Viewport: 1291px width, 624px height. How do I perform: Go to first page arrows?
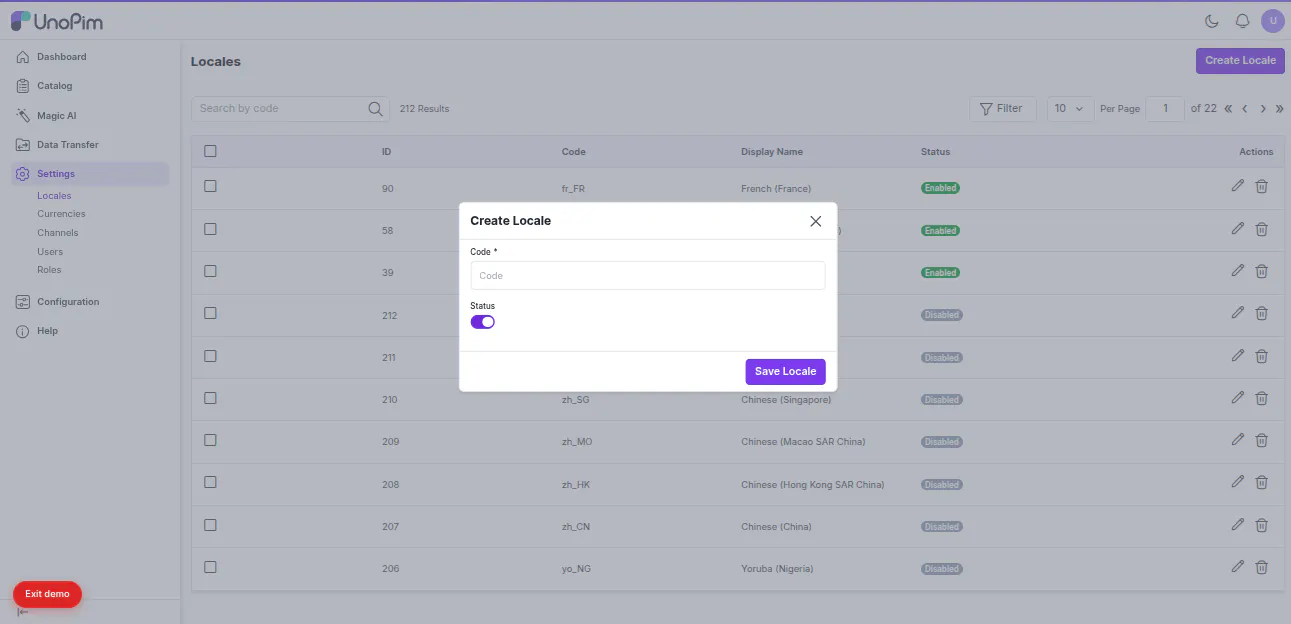pos(1228,109)
